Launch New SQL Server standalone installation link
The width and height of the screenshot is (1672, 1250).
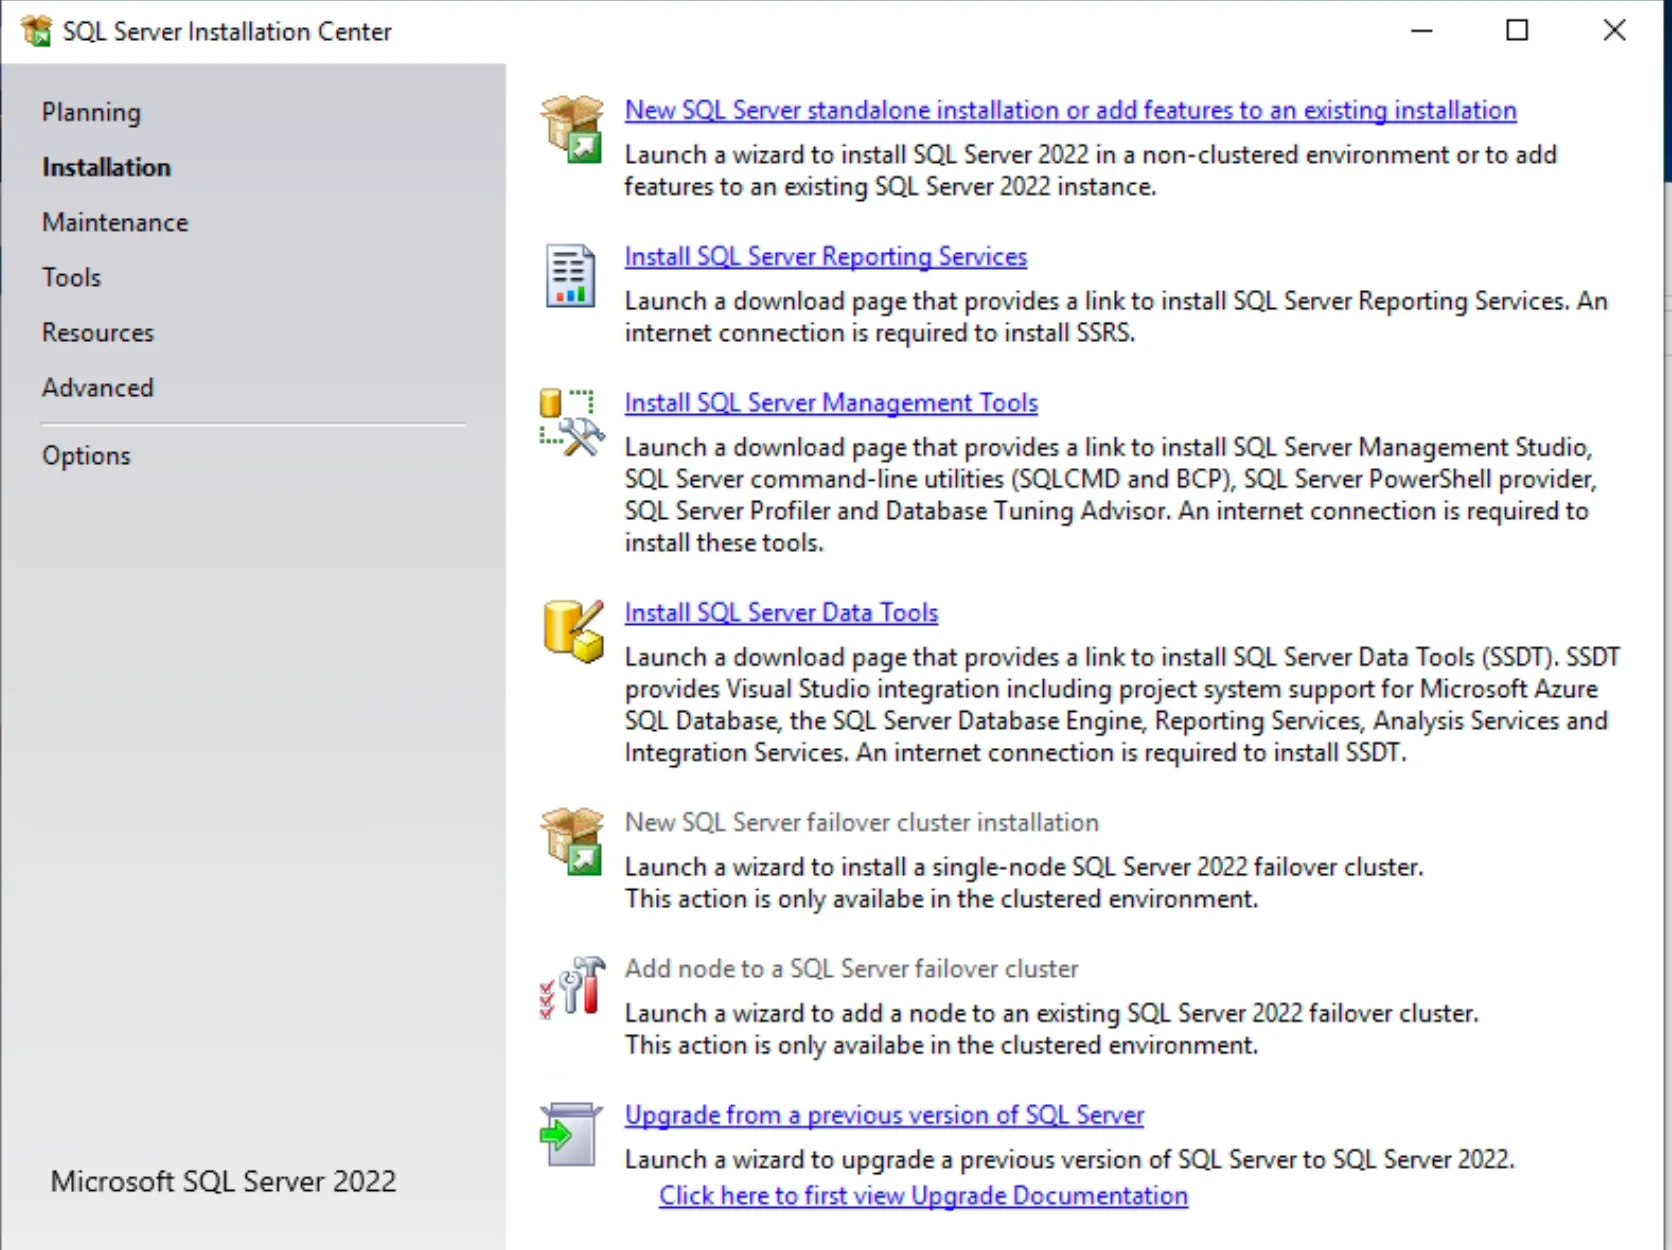1071,110
